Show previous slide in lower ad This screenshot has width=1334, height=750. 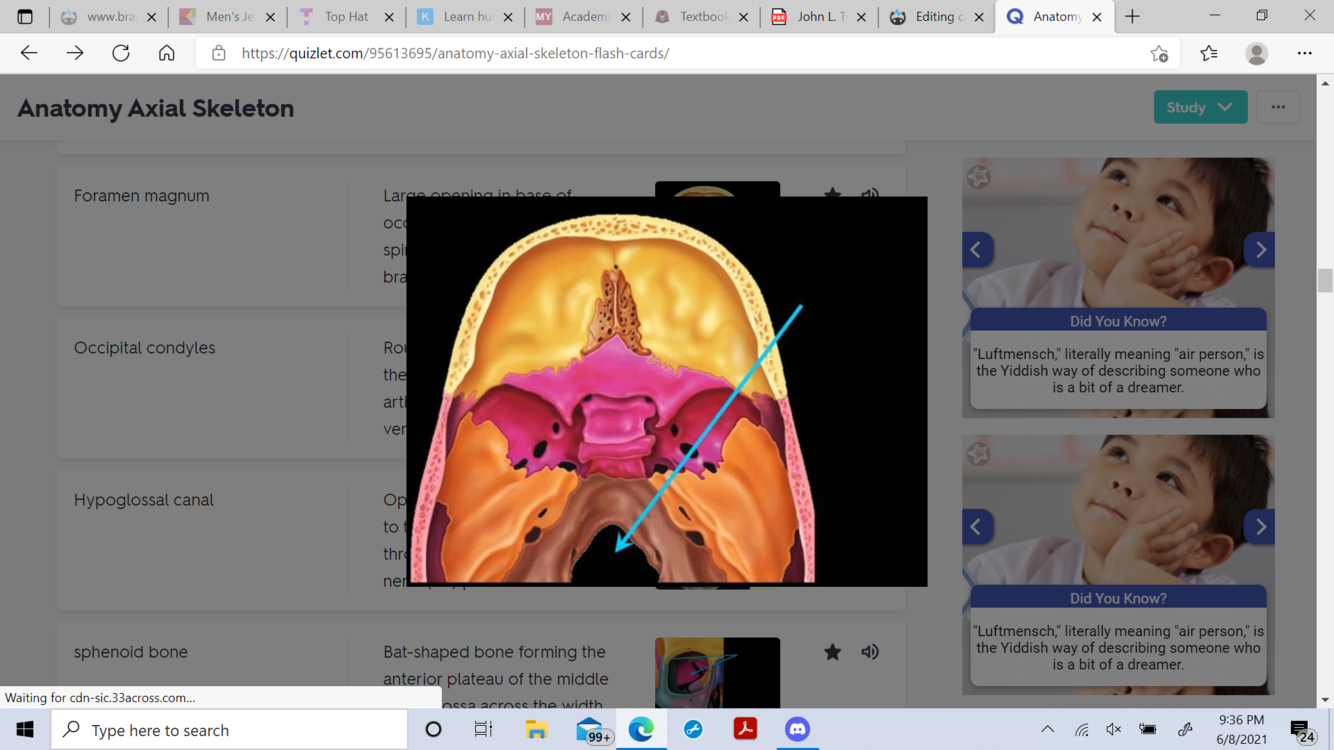coord(977,527)
